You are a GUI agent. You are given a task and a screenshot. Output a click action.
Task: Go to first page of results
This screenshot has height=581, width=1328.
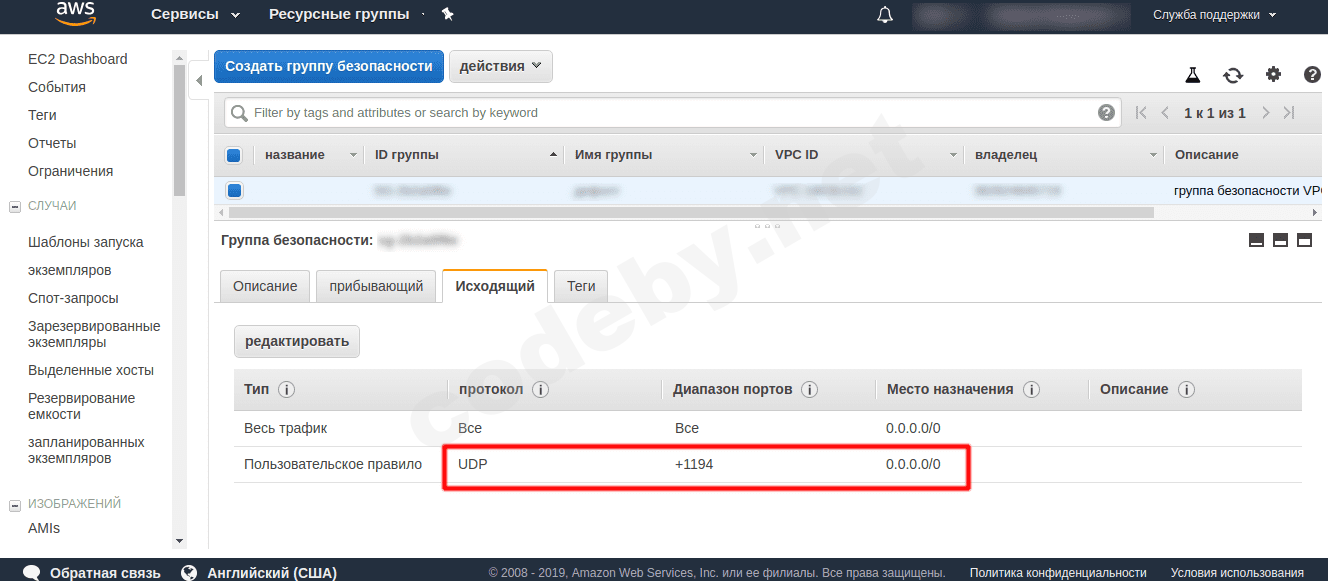click(1141, 113)
